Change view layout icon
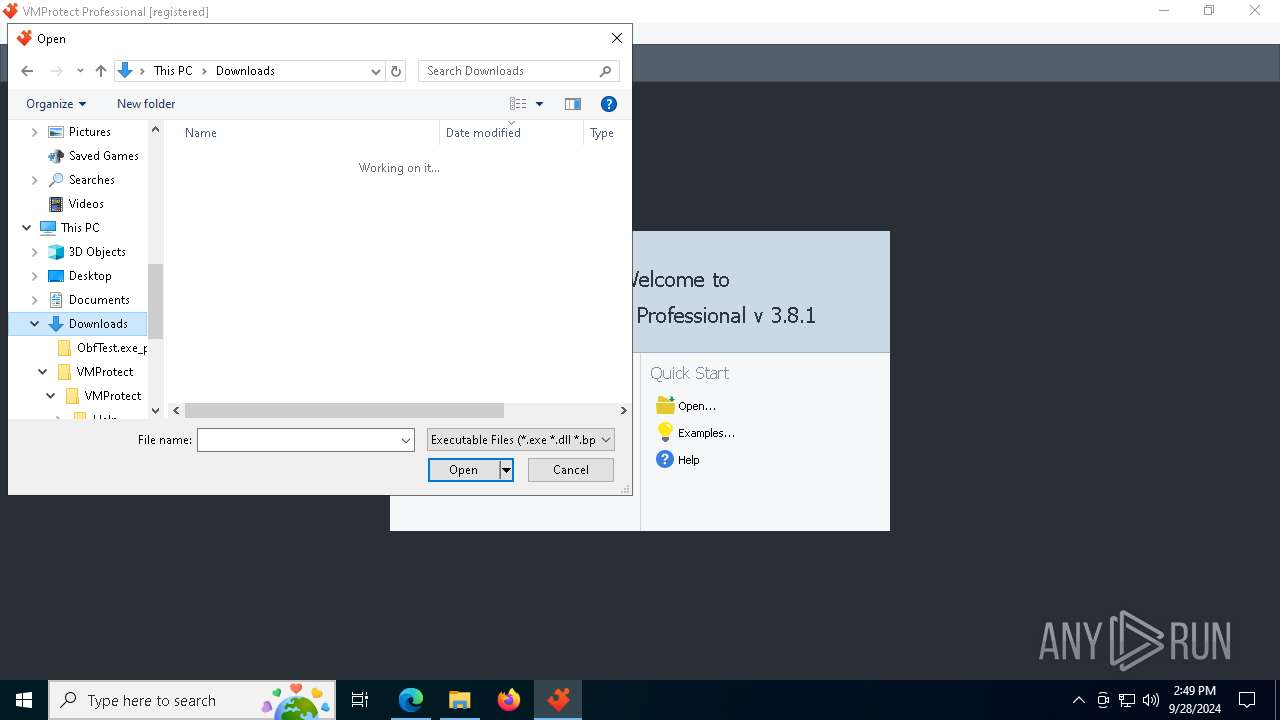 [518, 104]
